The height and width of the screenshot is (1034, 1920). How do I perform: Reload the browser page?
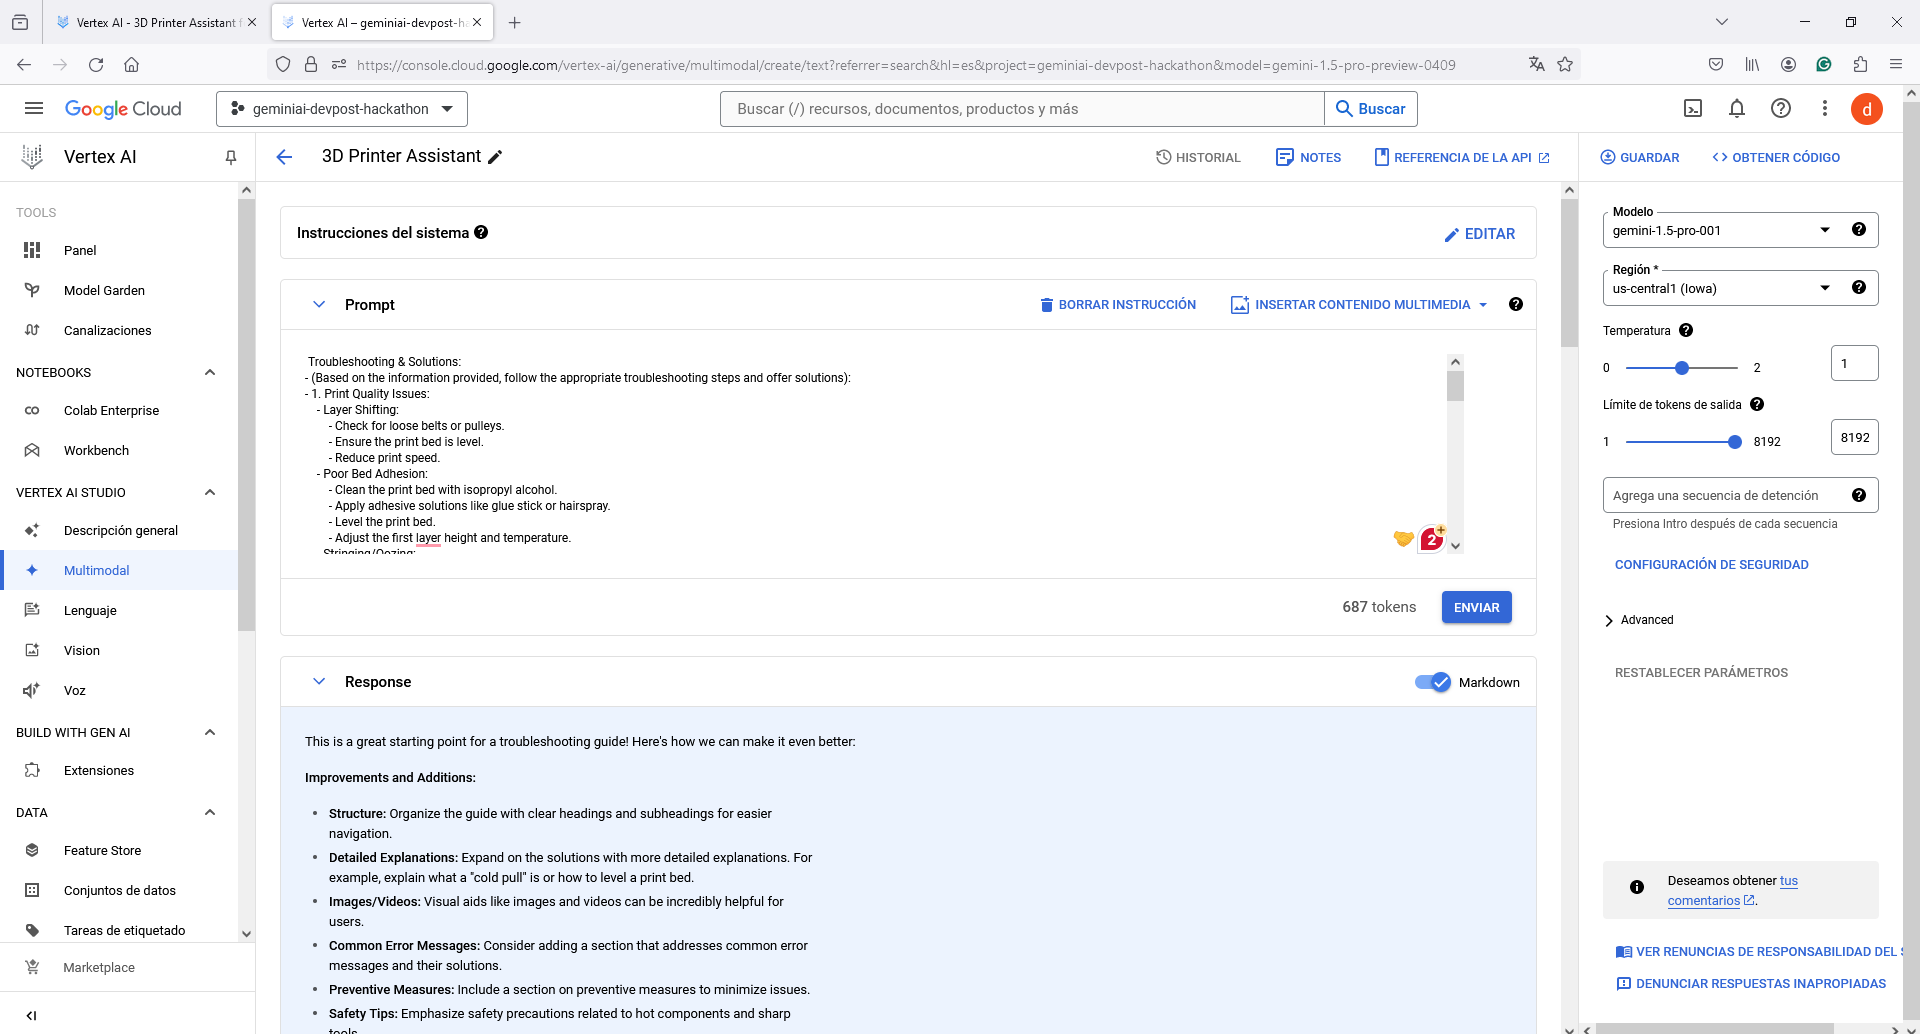click(x=96, y=65)
